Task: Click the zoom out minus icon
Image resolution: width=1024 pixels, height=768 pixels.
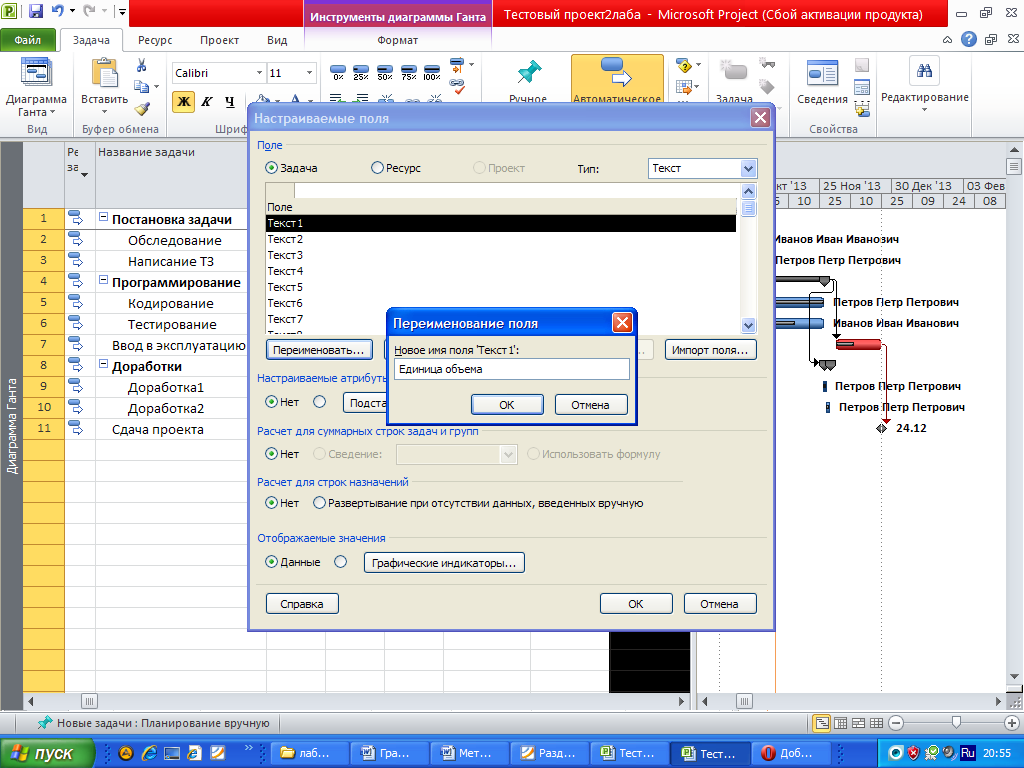Action: click(896, 723)
